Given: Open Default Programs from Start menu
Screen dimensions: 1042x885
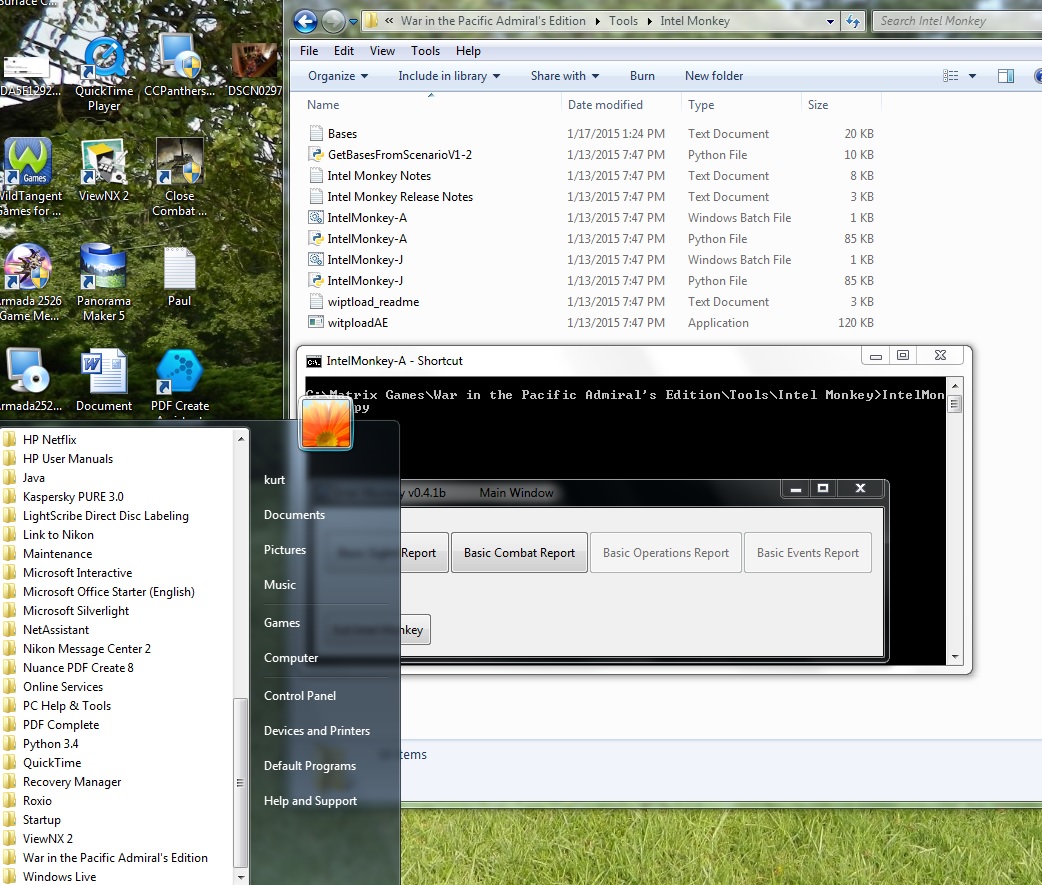Looking at the screenshot, I should 310,766.
